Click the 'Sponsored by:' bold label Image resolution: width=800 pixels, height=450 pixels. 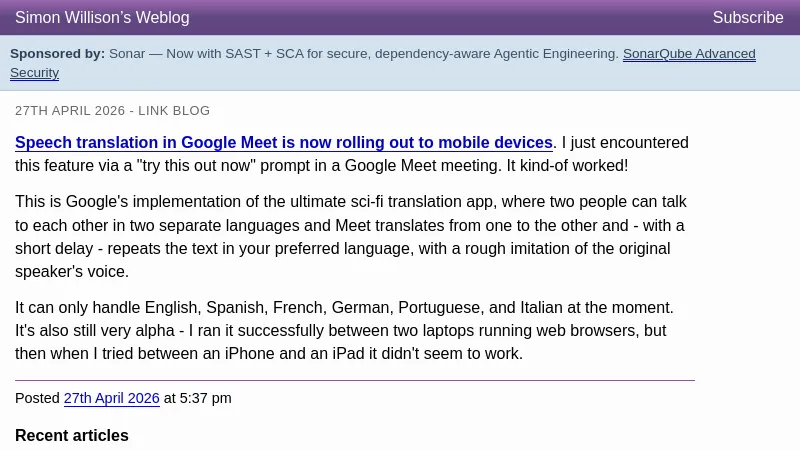click(57, 54)
